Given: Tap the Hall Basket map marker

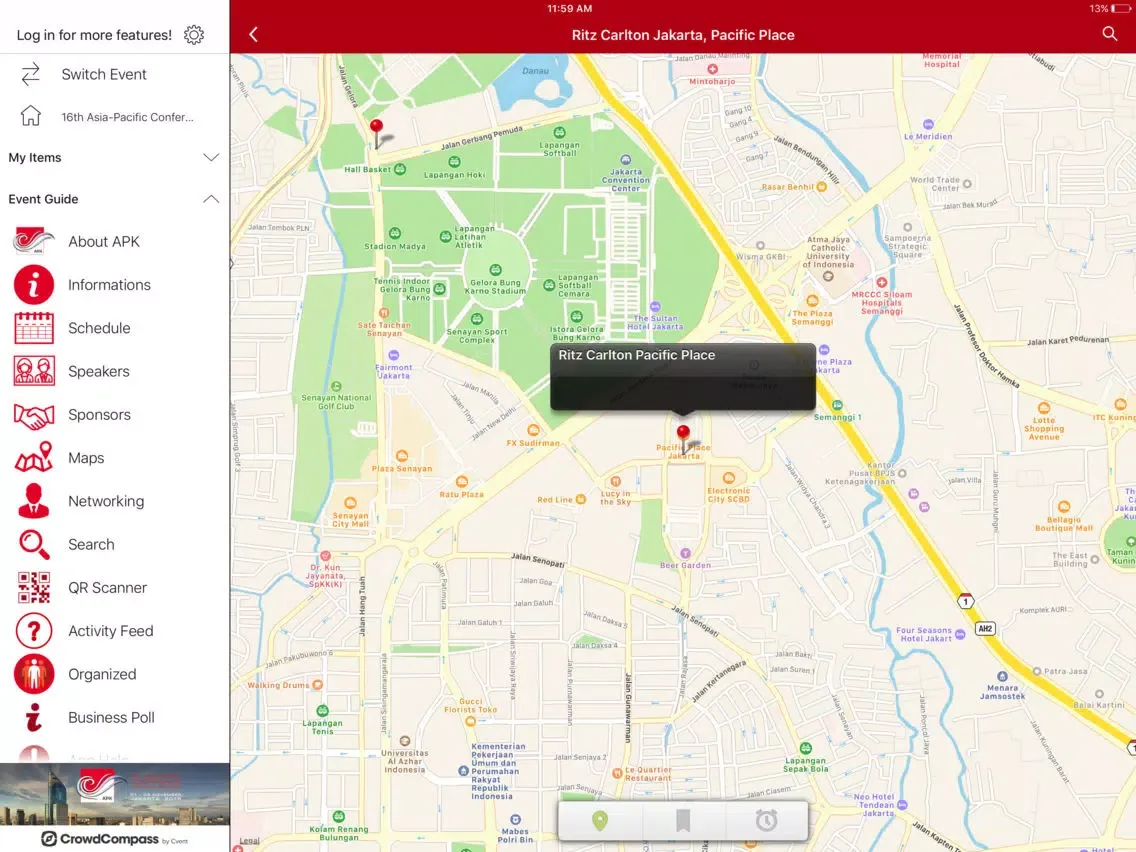Looking at the screenshot, I should (x=399, y=170).
